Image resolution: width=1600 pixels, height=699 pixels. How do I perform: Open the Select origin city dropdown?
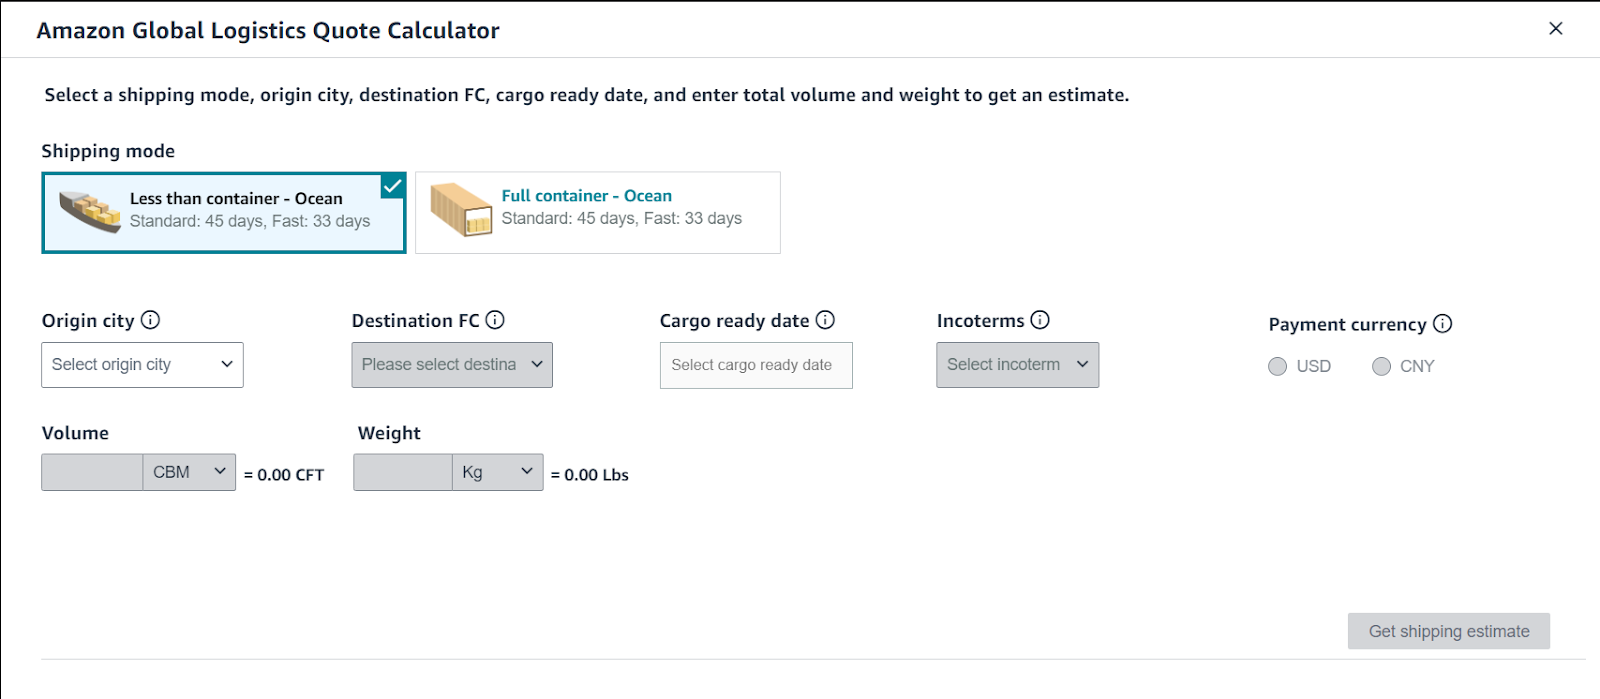(x=141, y=364)
